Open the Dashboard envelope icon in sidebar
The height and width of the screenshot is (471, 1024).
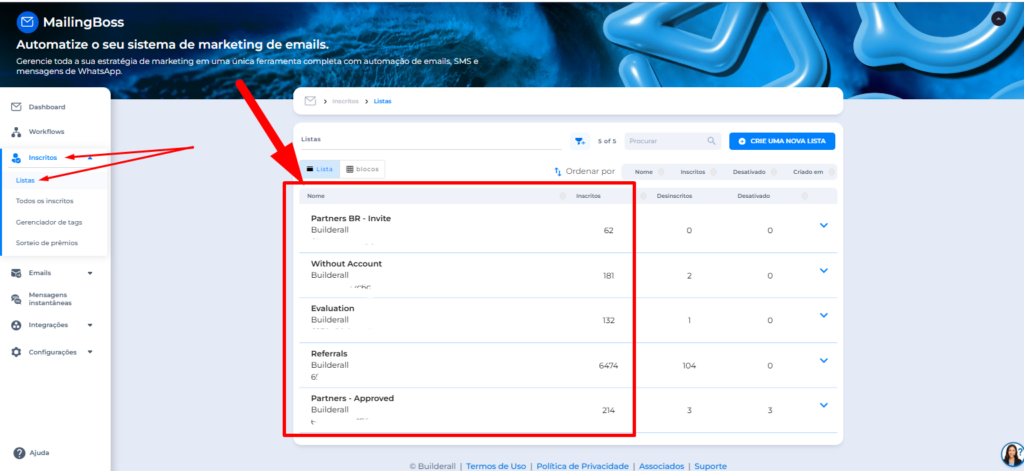pyautogui.click(x=16, y=107)
